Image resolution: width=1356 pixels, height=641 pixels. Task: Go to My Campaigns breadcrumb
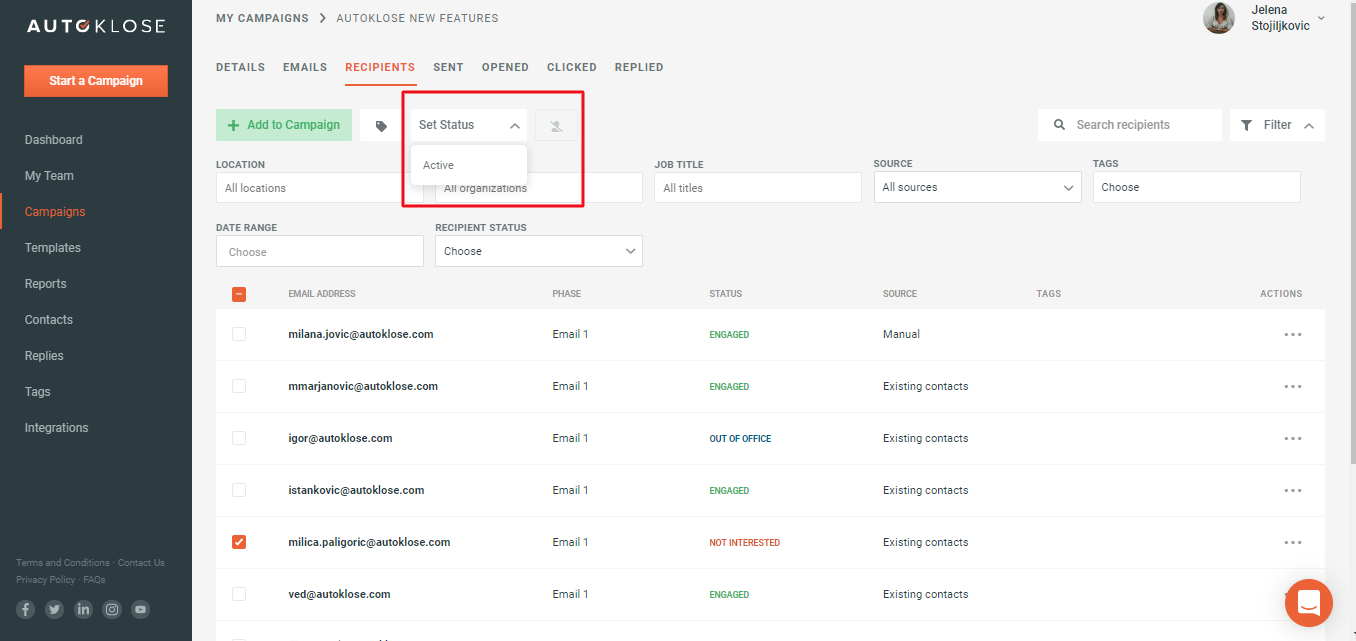click(x=260, y=18)
